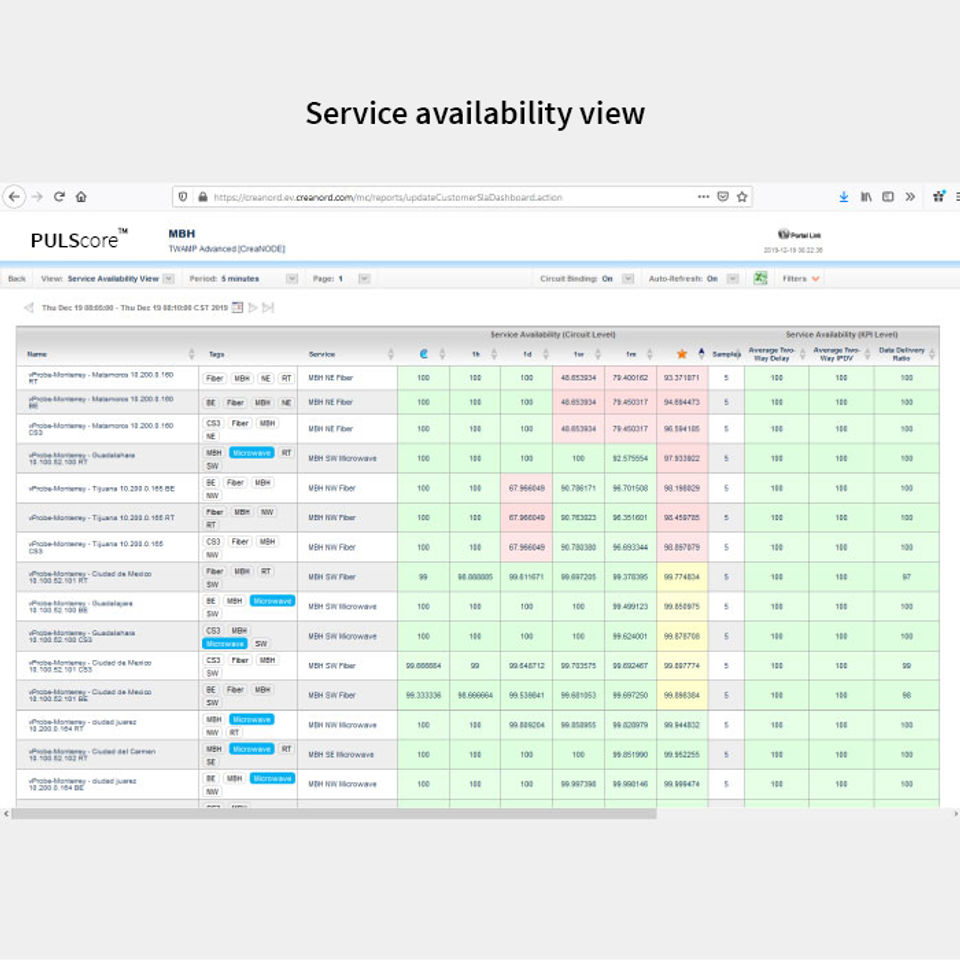Click the MBH heading link

(182, 233)
